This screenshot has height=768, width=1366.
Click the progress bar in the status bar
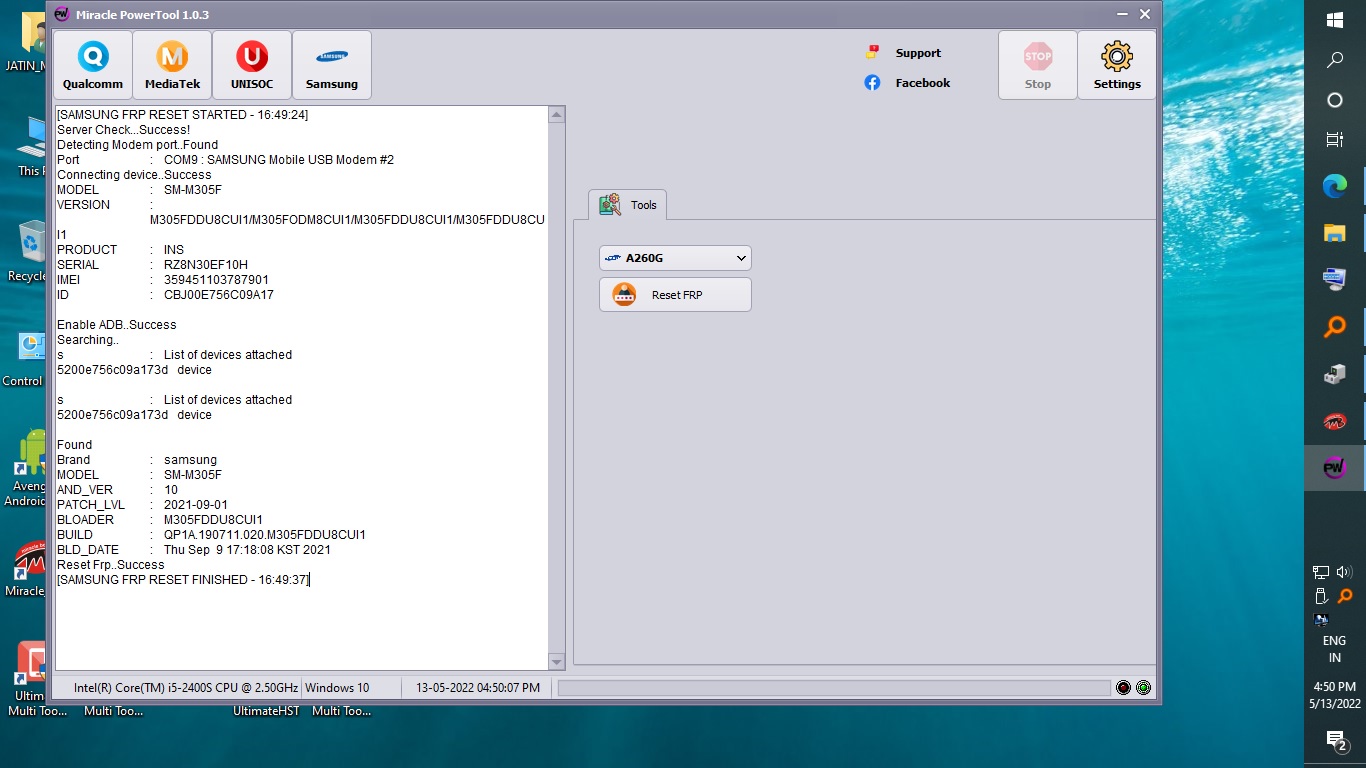pos(834,688)
